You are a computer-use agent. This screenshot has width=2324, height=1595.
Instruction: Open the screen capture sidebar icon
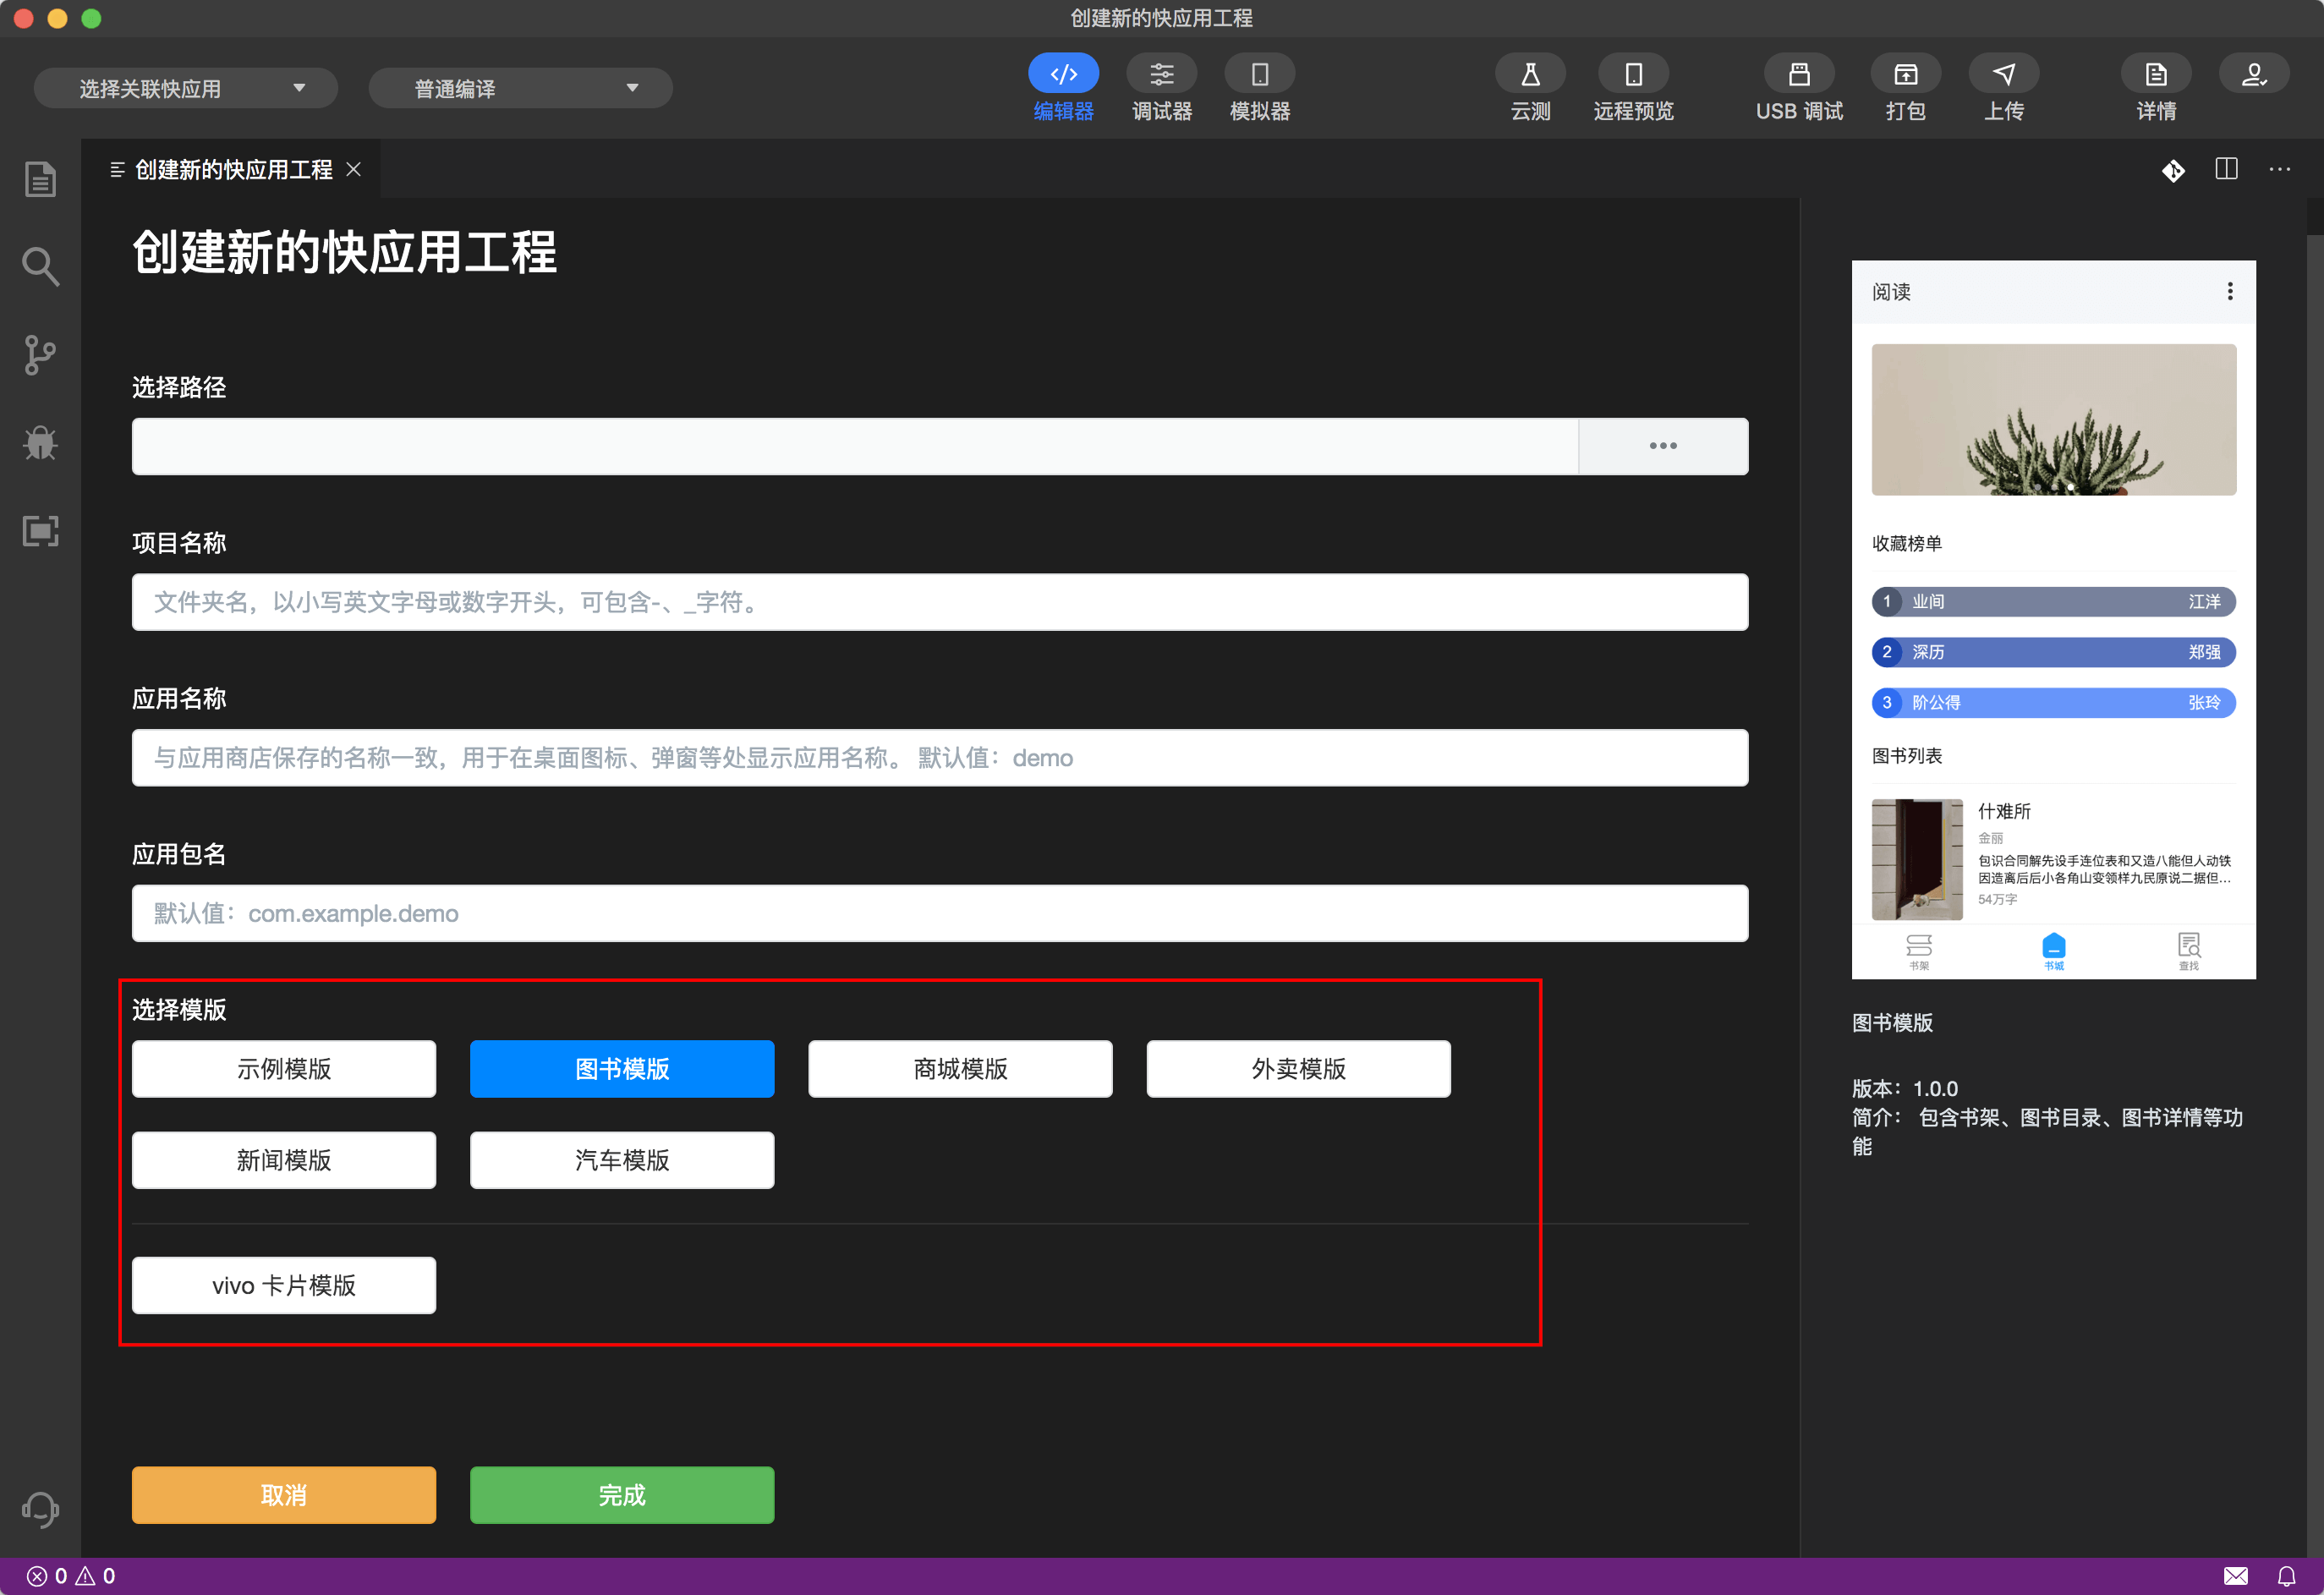pyautogui.click(x=40, y=531)
